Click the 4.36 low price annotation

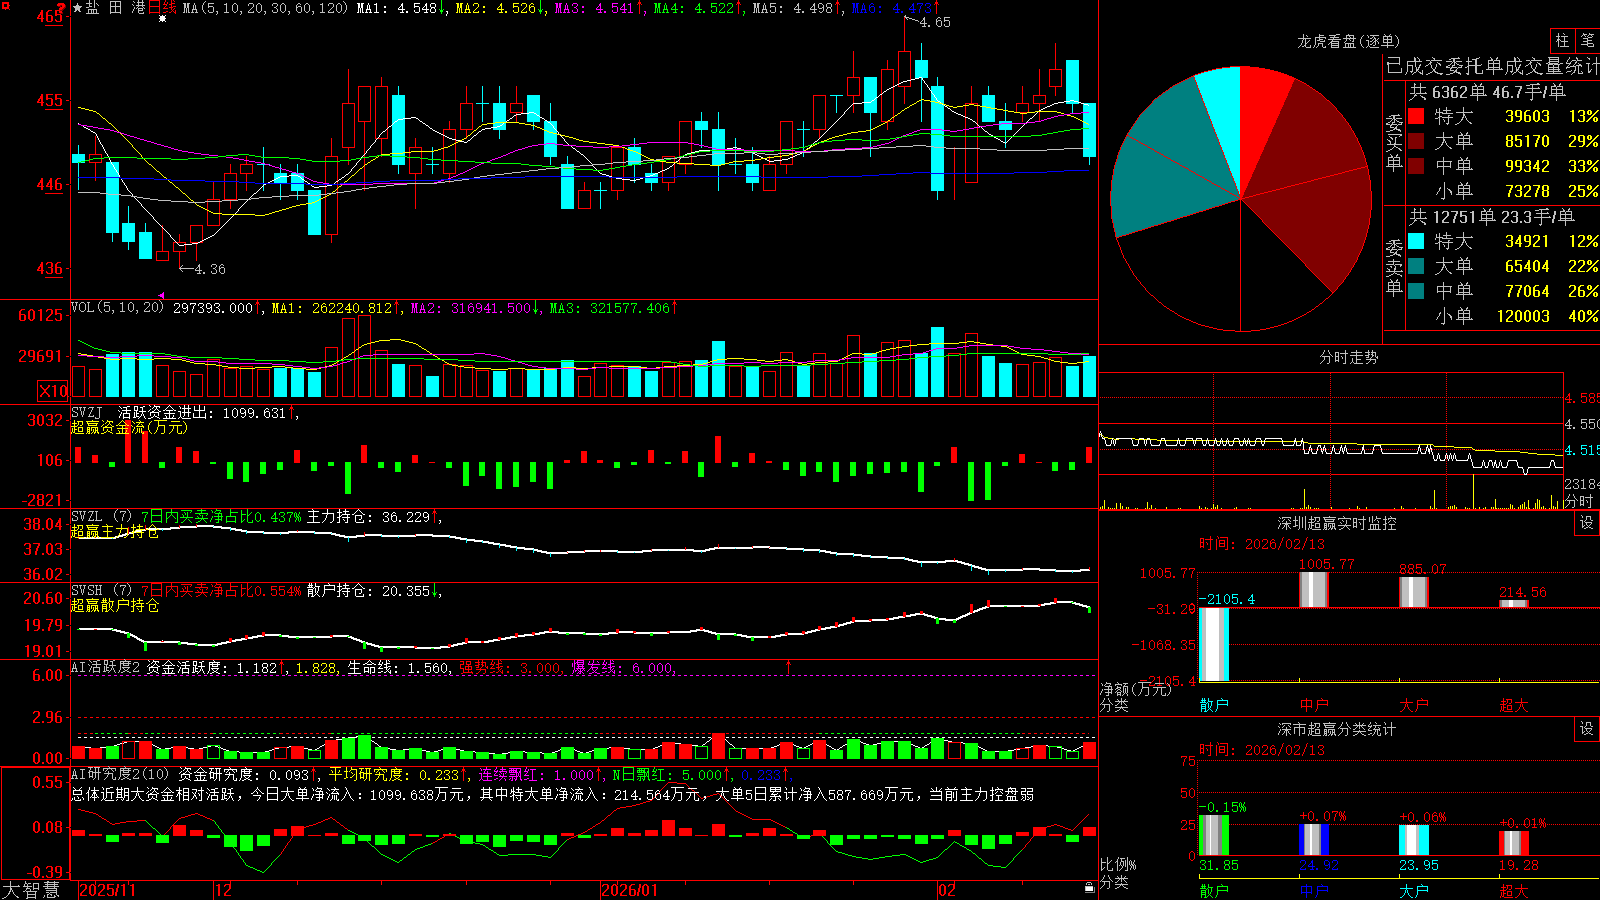coord(210,269)
